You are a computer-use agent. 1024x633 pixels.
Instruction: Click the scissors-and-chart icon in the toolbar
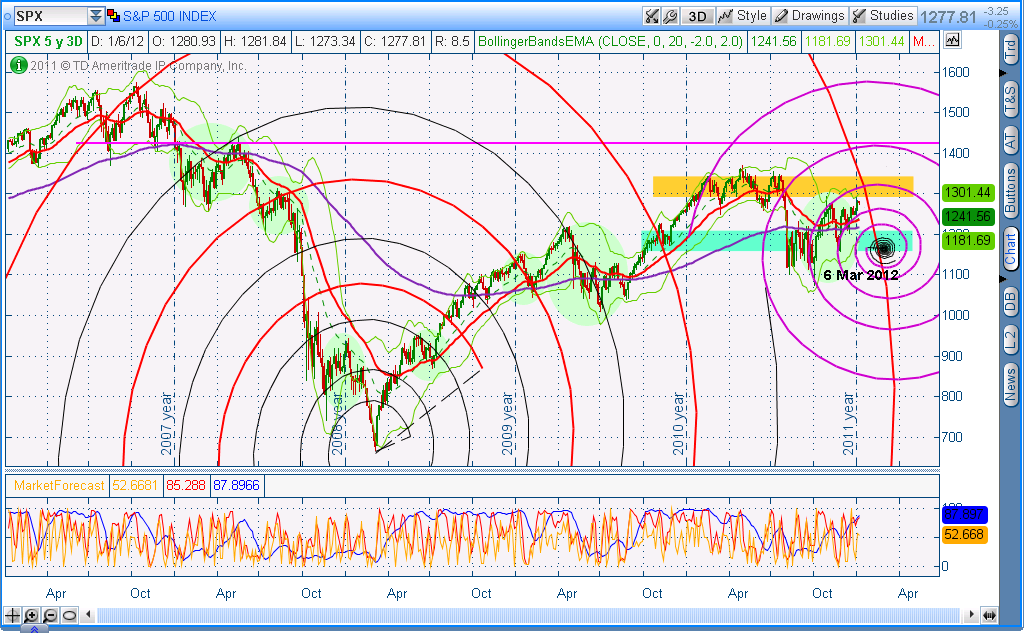click(x=651, y=16)
